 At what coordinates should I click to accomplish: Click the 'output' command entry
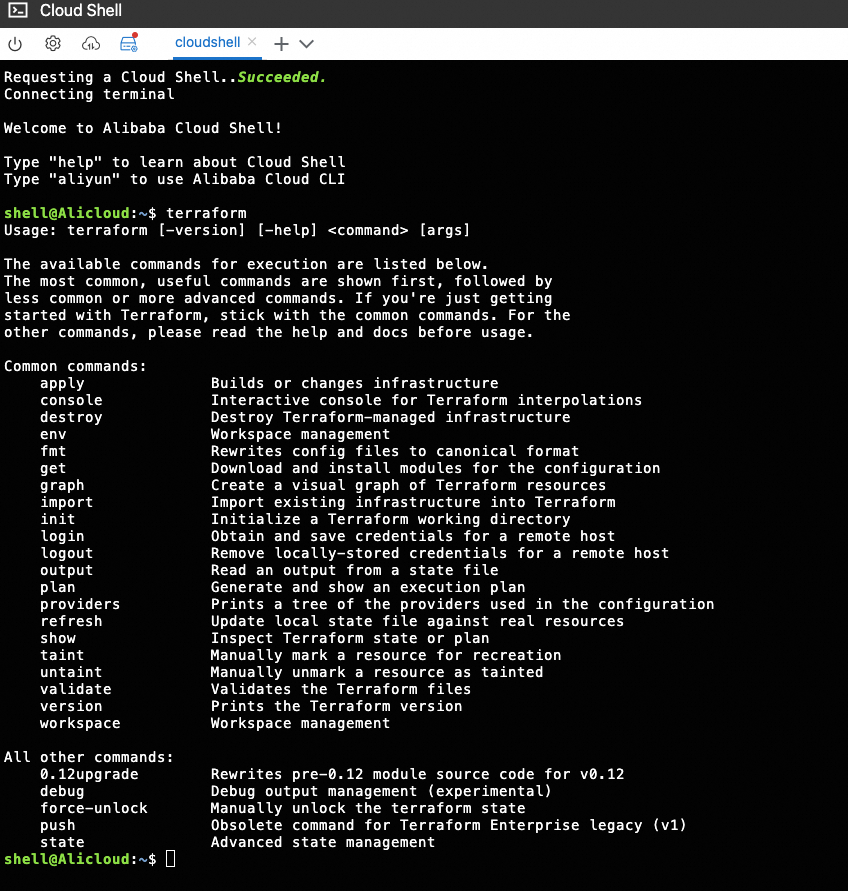point(66,571)
